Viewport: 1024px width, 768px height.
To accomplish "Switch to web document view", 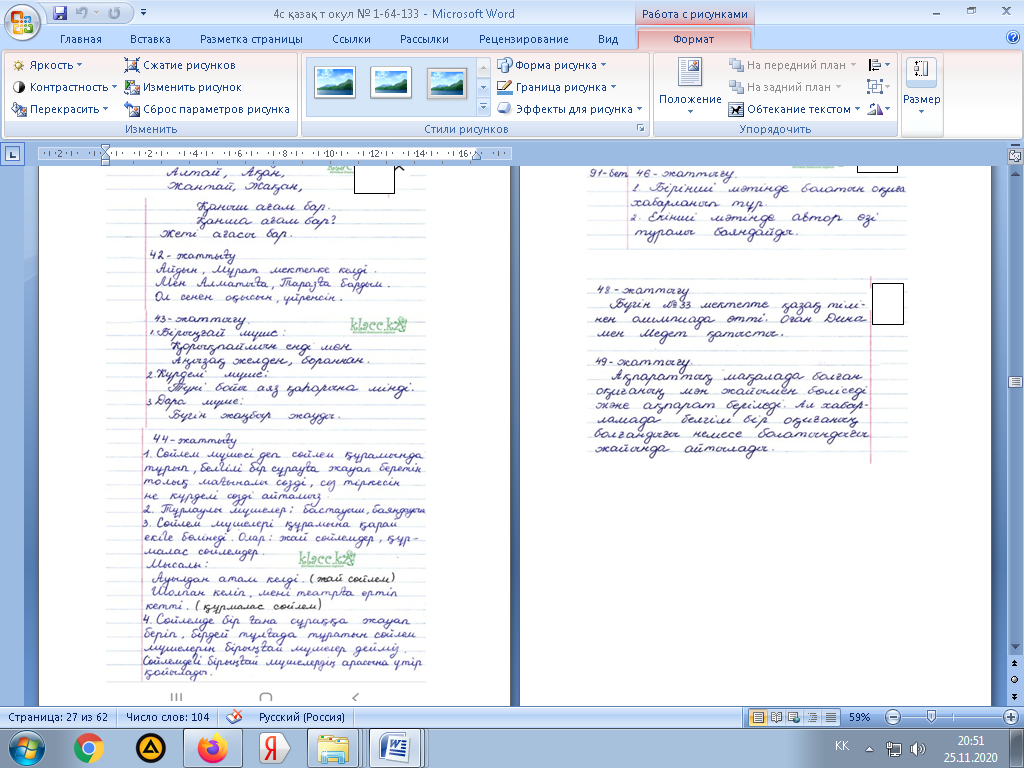I will (x=793, y=717).
